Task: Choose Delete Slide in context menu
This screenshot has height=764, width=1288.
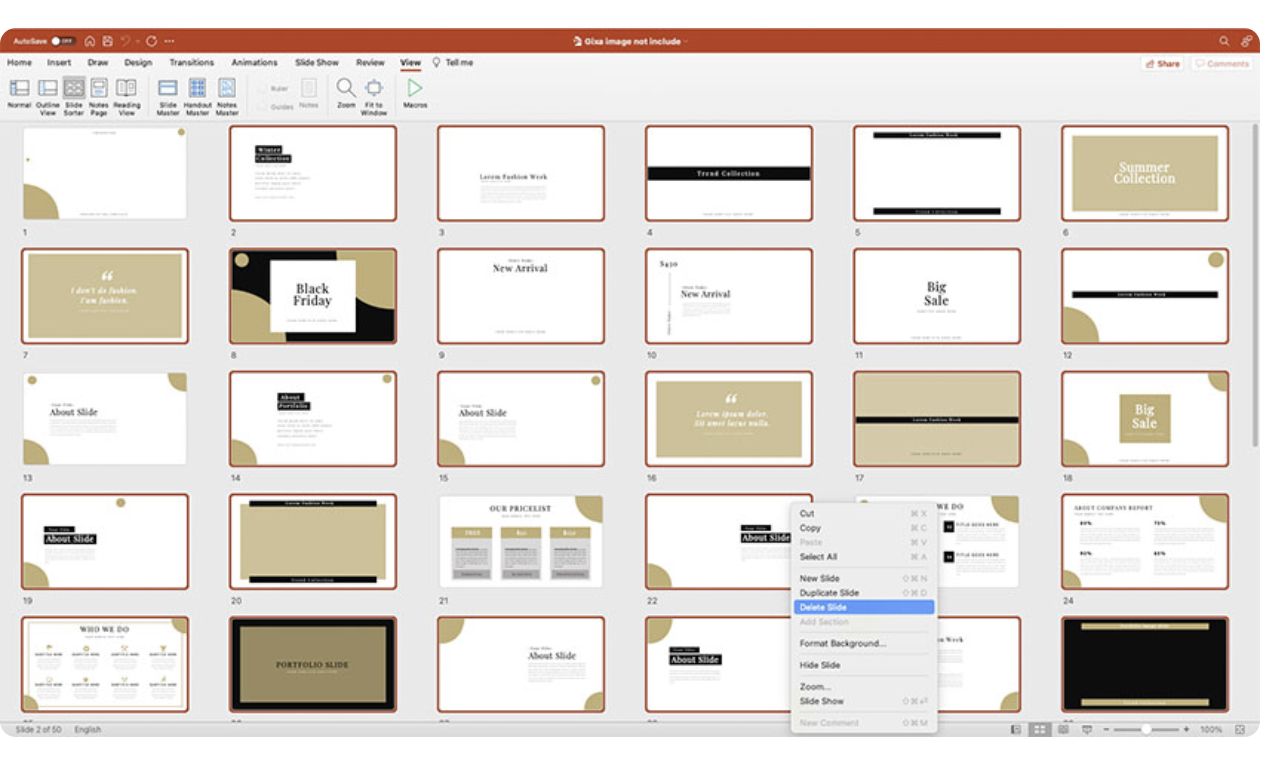Action: pyautogui.click(x=864, y=607)
